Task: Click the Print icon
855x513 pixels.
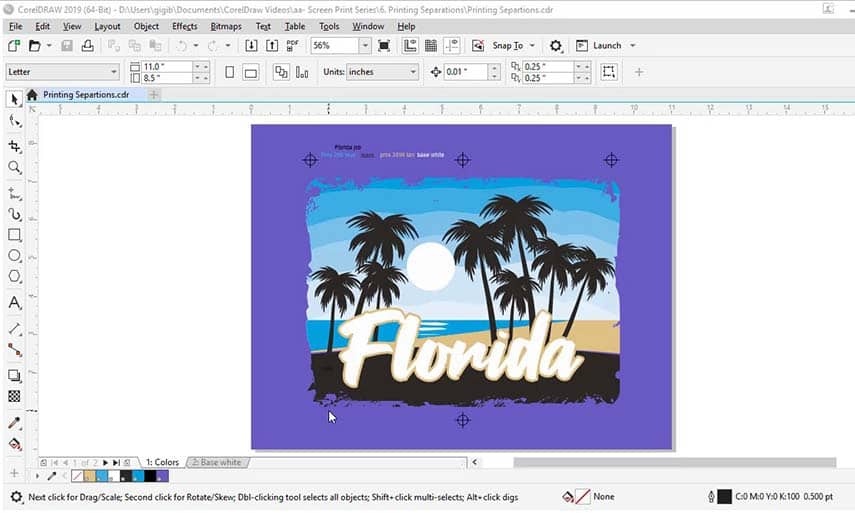Action: [87, 46]
